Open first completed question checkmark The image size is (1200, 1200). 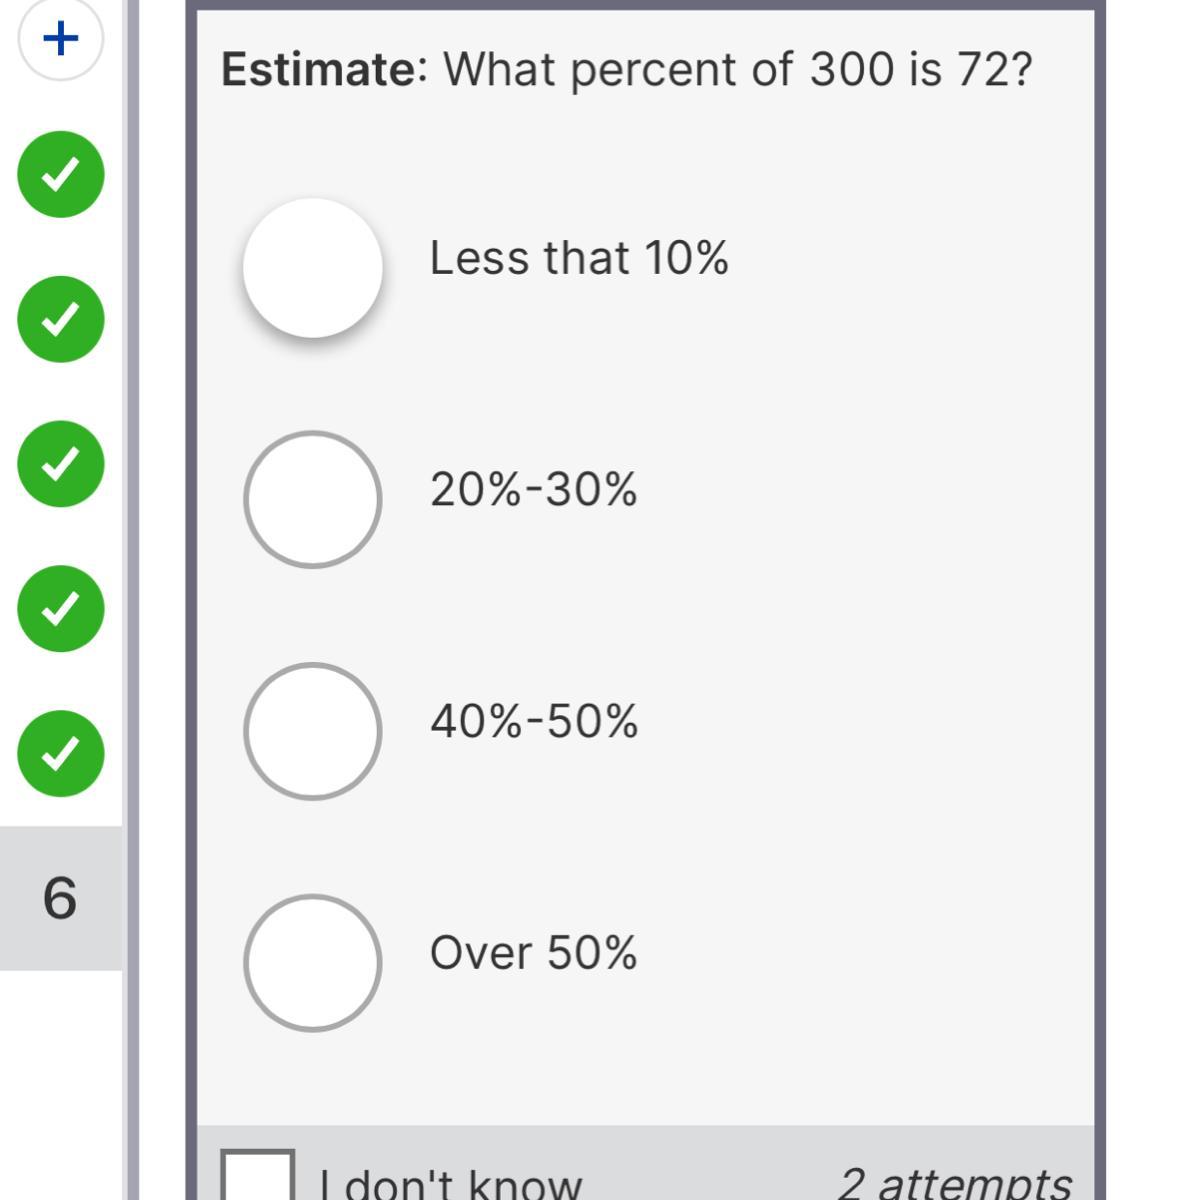[x=61, y=174]
